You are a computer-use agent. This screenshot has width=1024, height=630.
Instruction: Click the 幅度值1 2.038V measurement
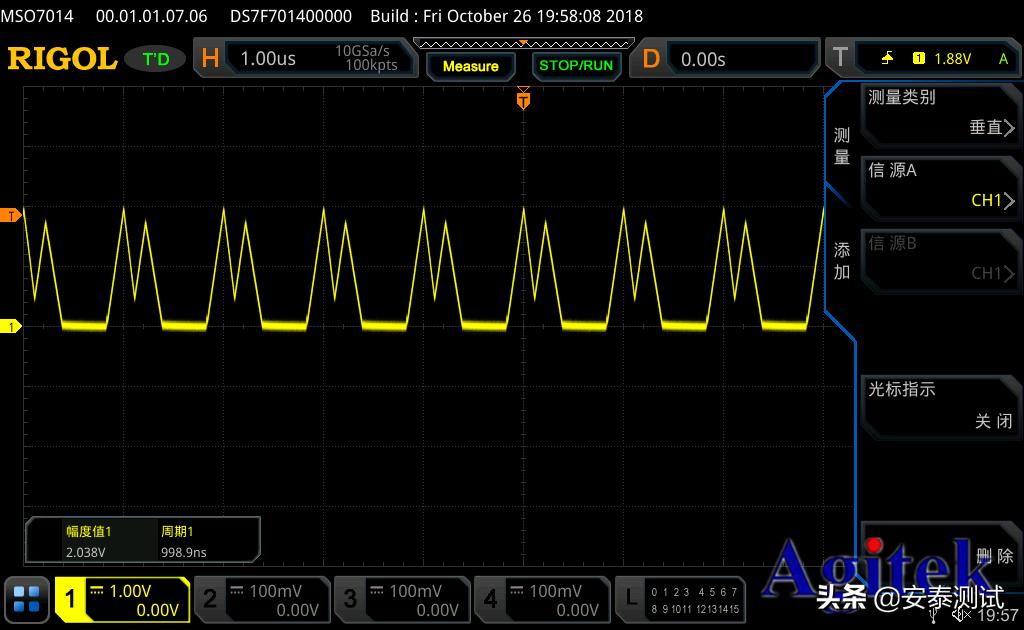pyautogui.click(x=88, y=541)
